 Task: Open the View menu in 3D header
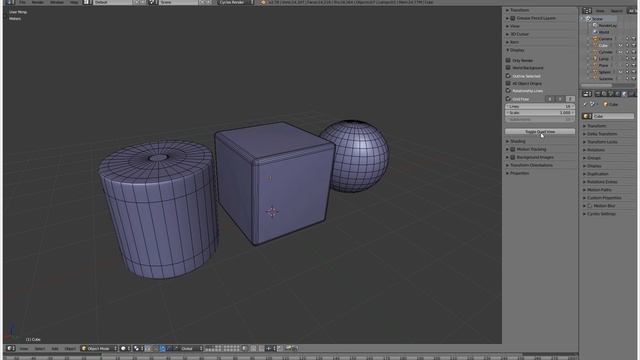(24, 349)
